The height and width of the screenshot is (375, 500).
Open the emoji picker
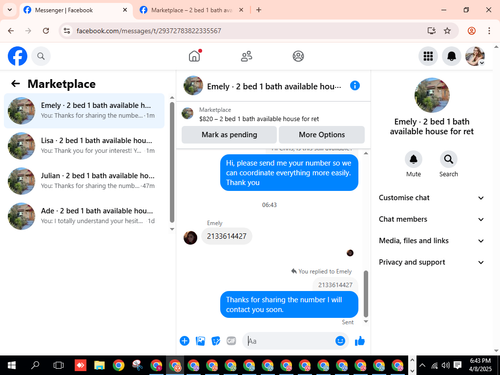tap(340, 341)
